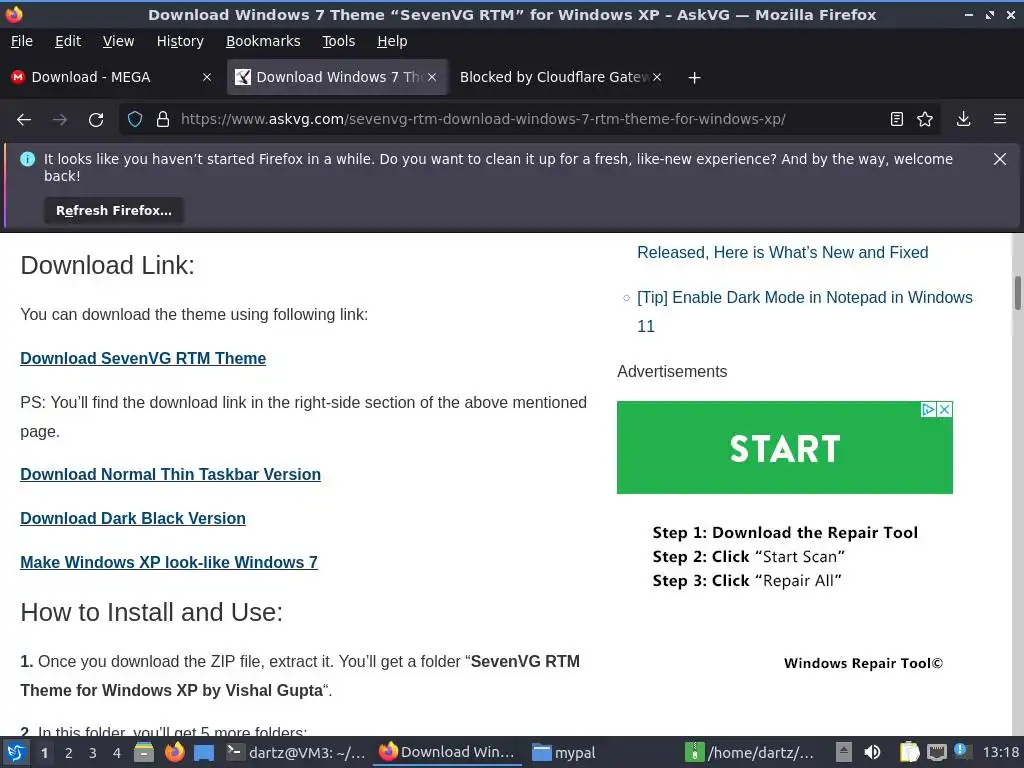Bookmark this page with star
Viewport: 1024px width, 768px height.
(x=925, y=120)
